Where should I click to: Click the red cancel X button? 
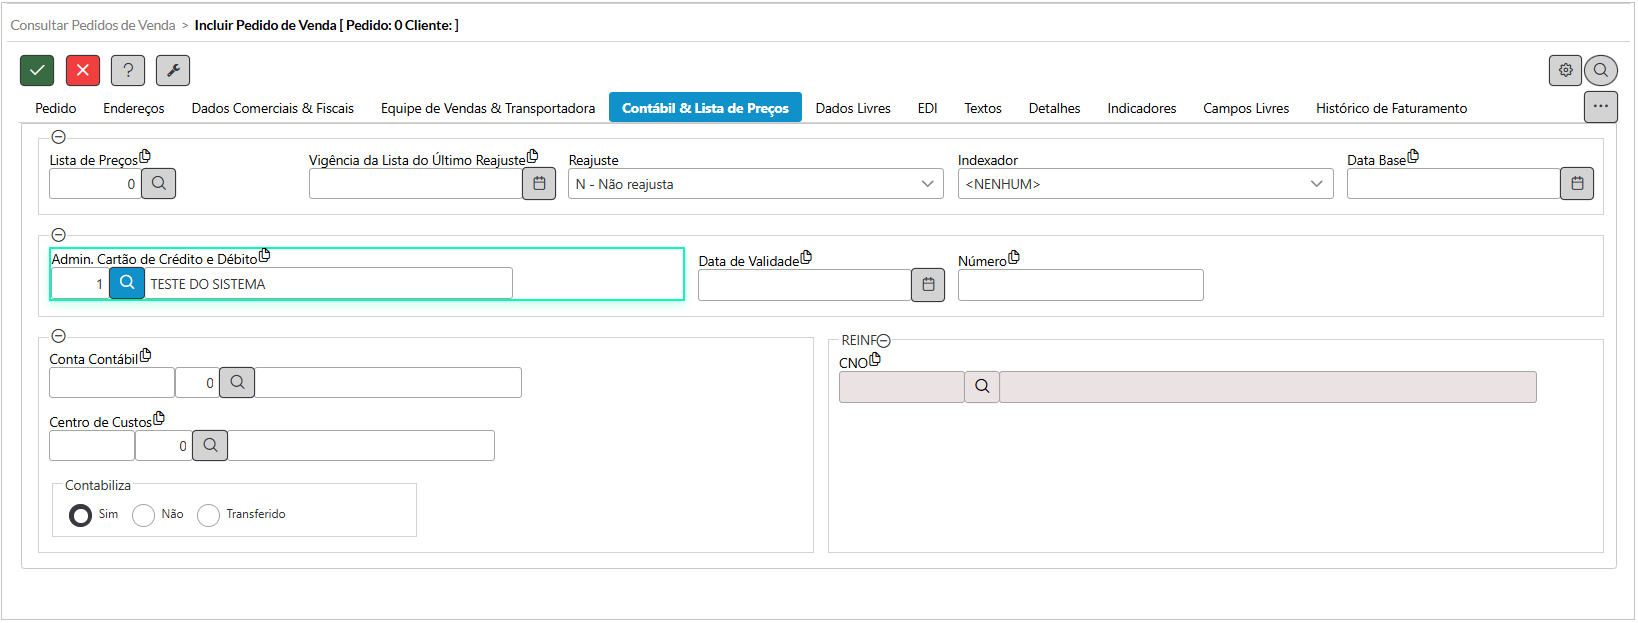(x=83, y=70)
